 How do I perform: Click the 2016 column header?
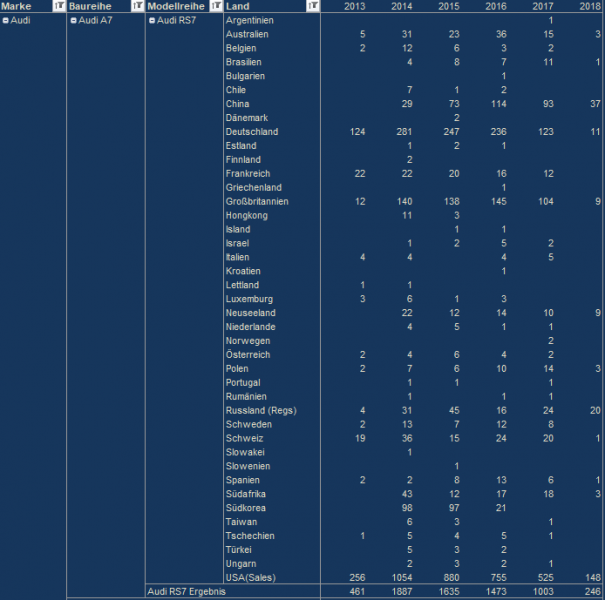(496, 6)
